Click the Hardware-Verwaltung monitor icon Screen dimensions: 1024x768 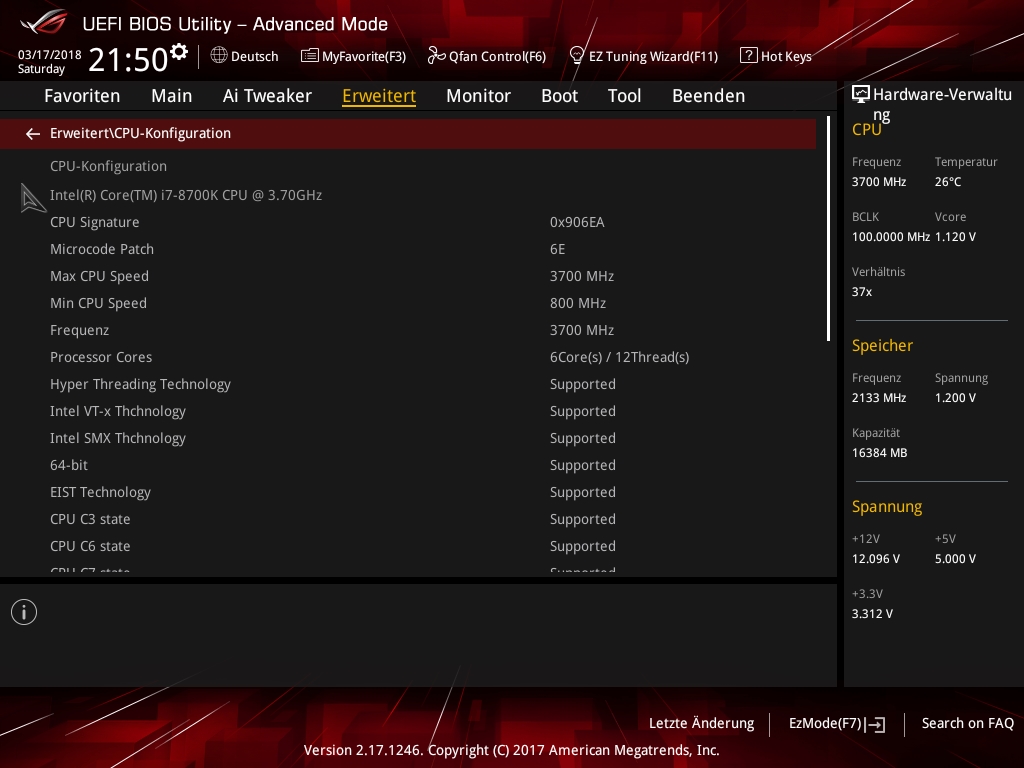click(x=861, y=95)
